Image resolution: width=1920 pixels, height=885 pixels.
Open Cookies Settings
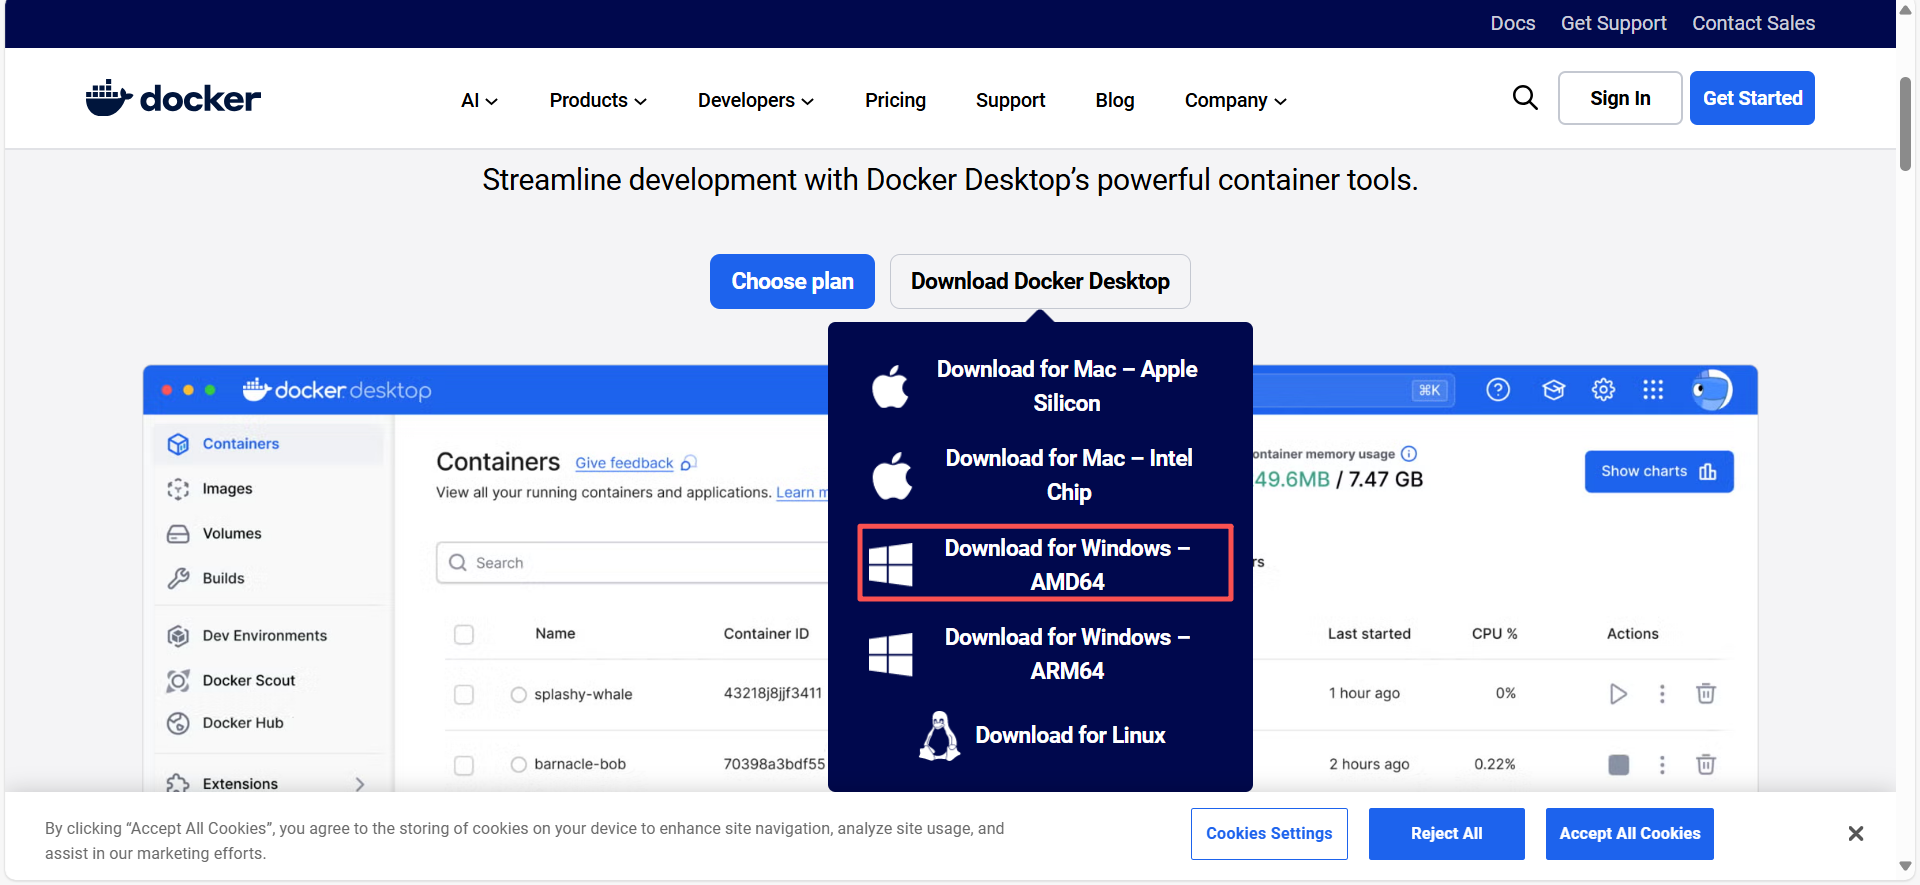coord(1269,834)
